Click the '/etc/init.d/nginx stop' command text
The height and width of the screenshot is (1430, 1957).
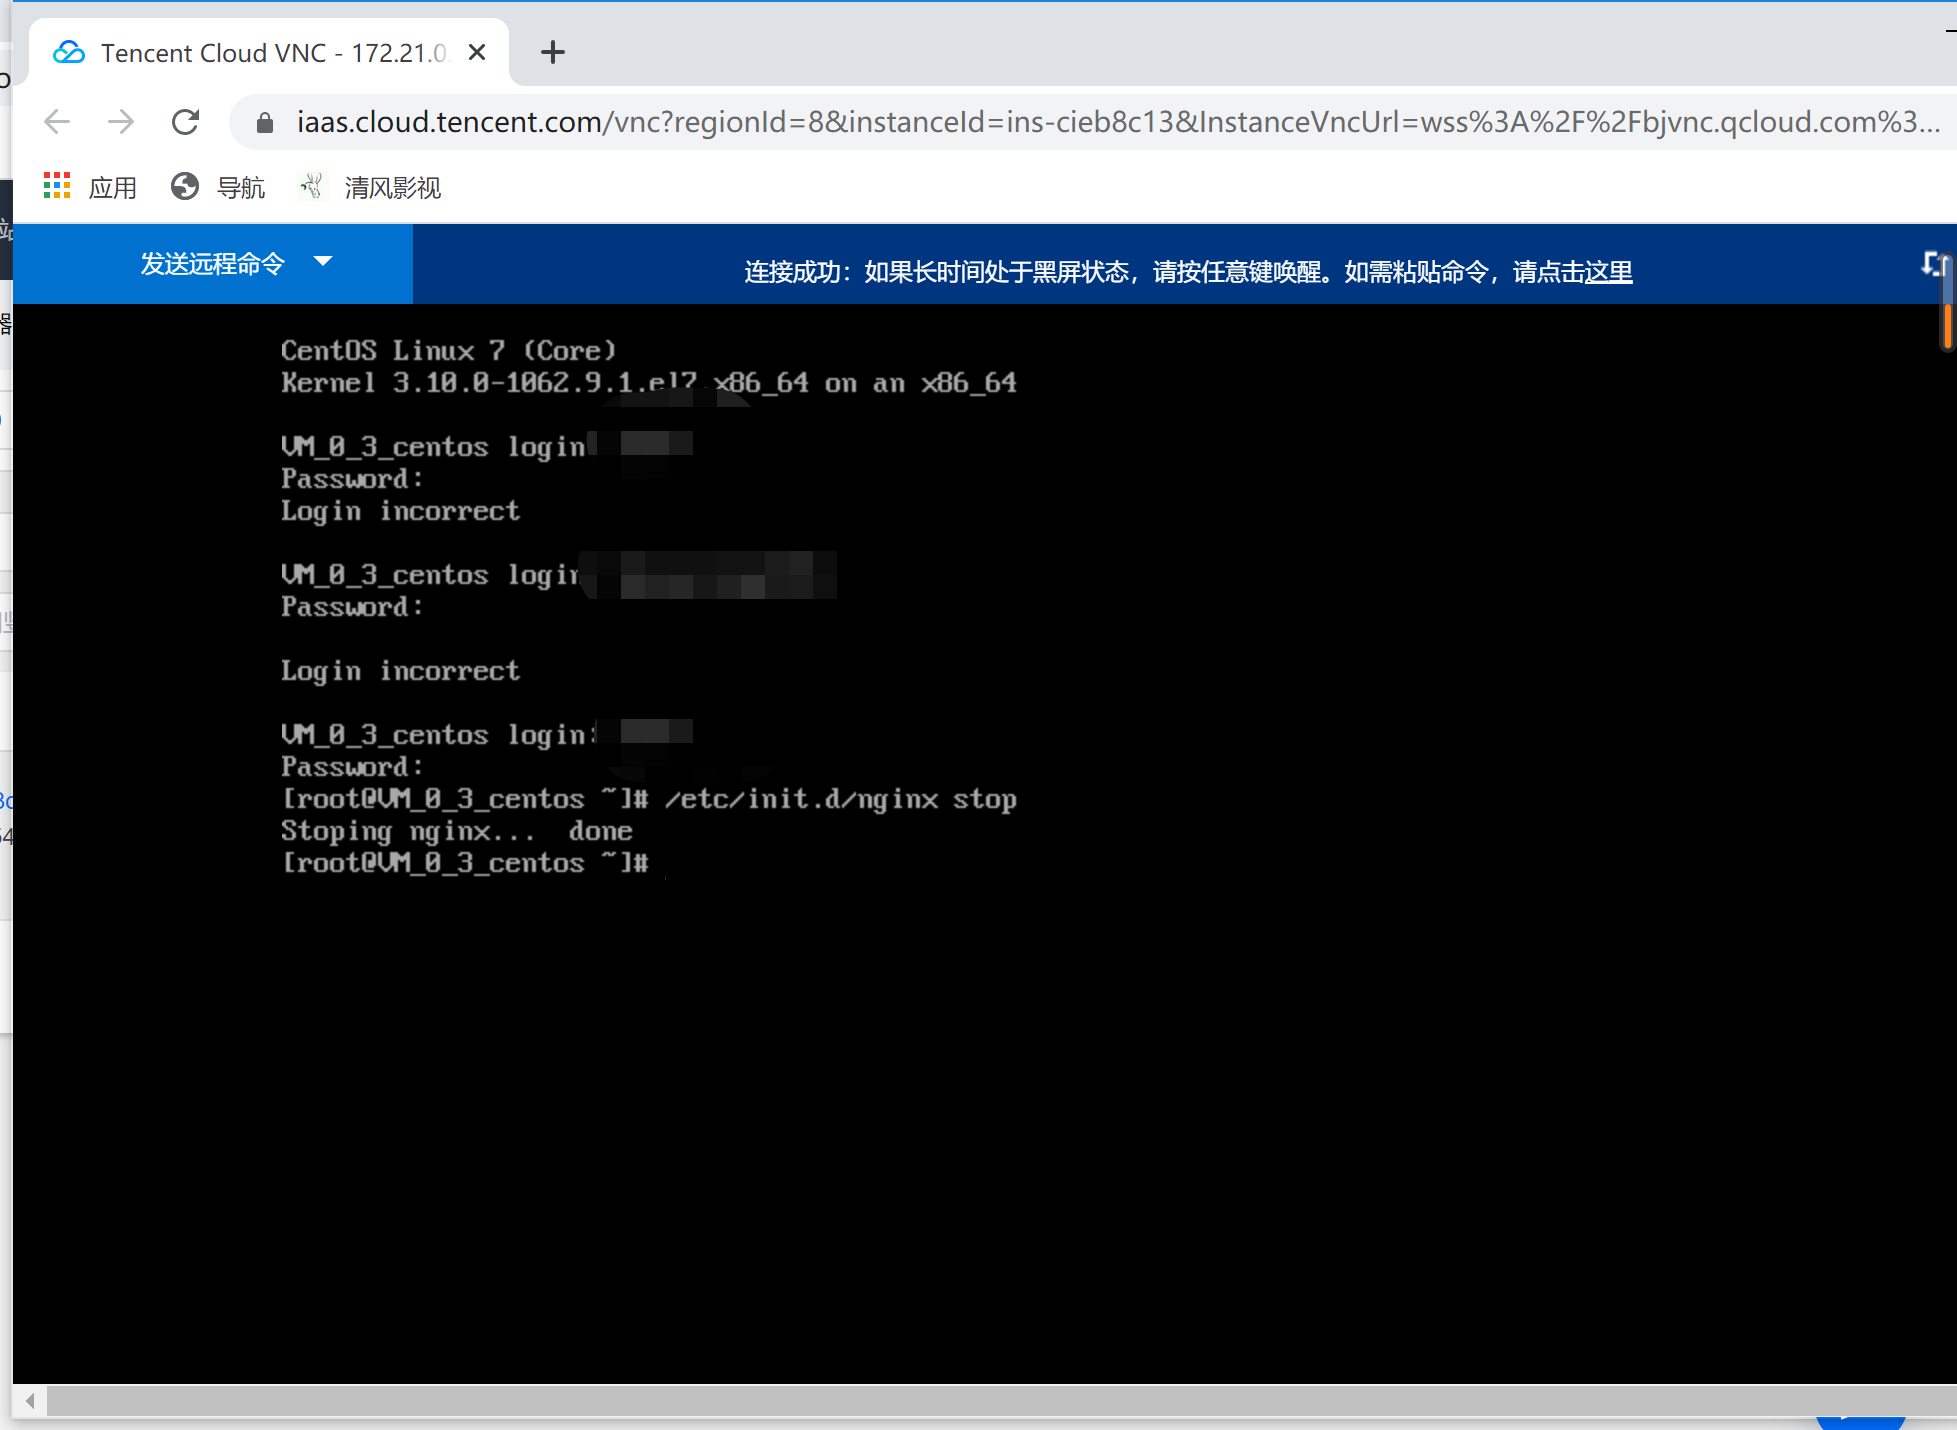(841, 799)
